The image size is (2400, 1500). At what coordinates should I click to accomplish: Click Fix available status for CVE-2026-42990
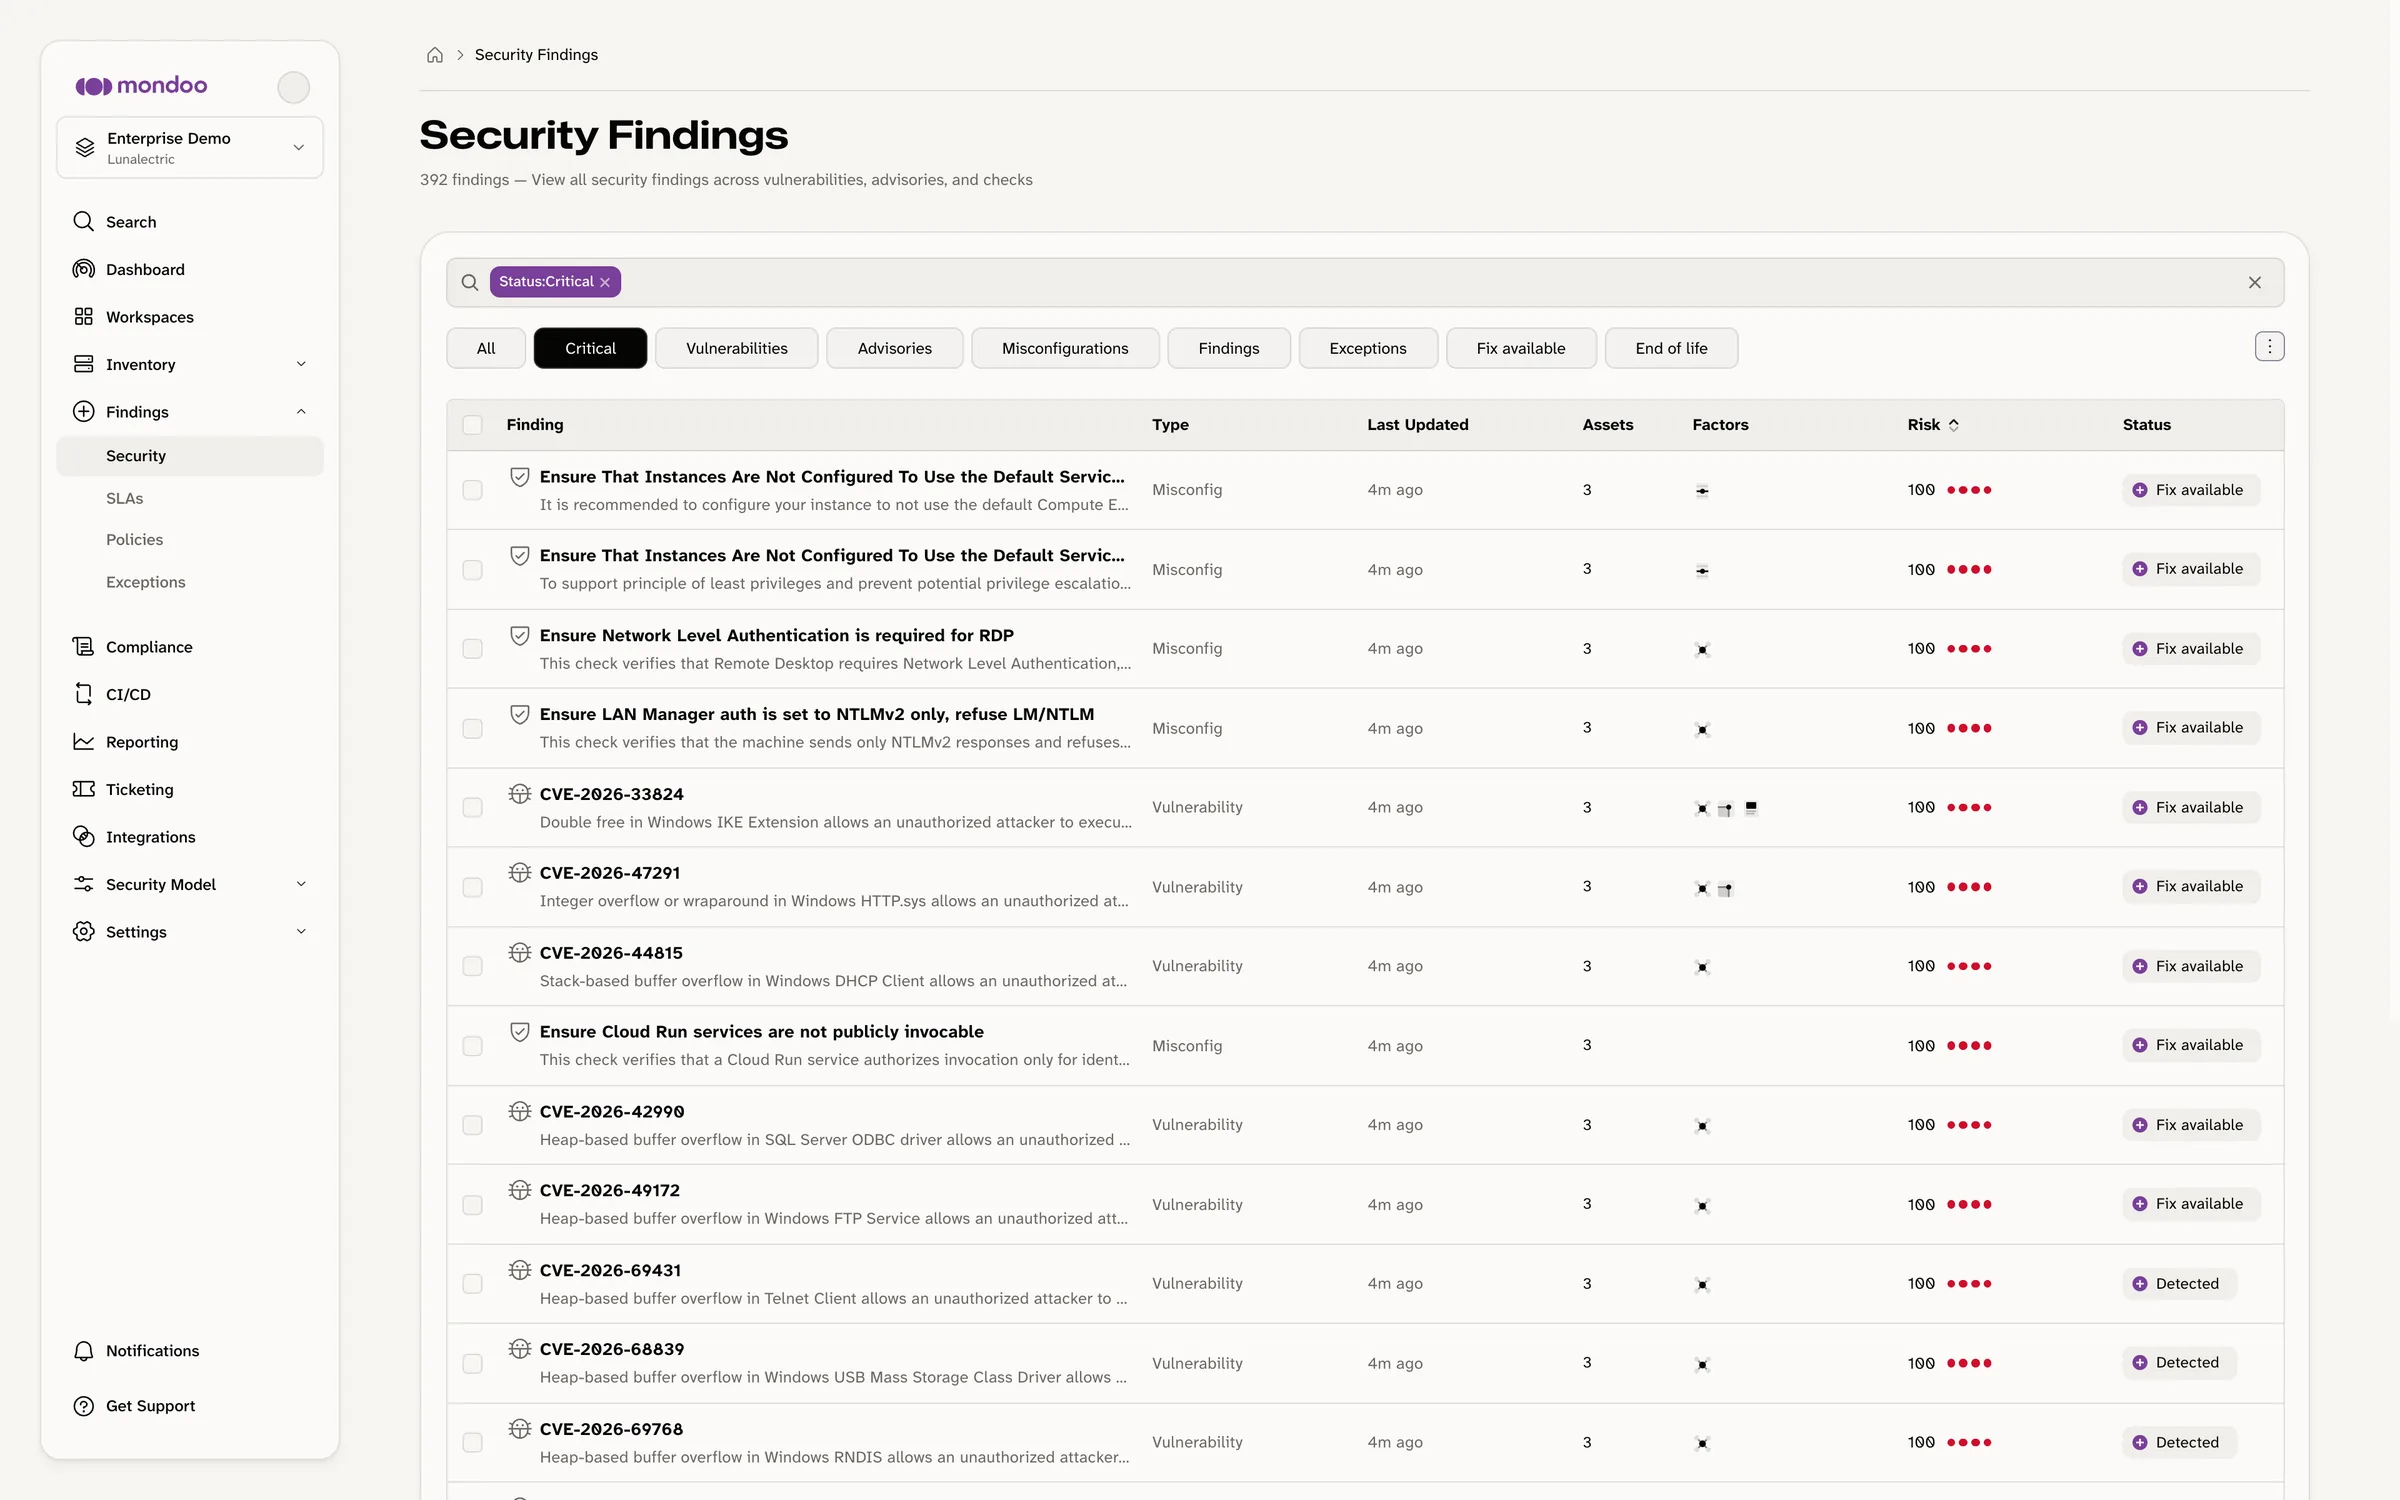pos(2191,1125)
